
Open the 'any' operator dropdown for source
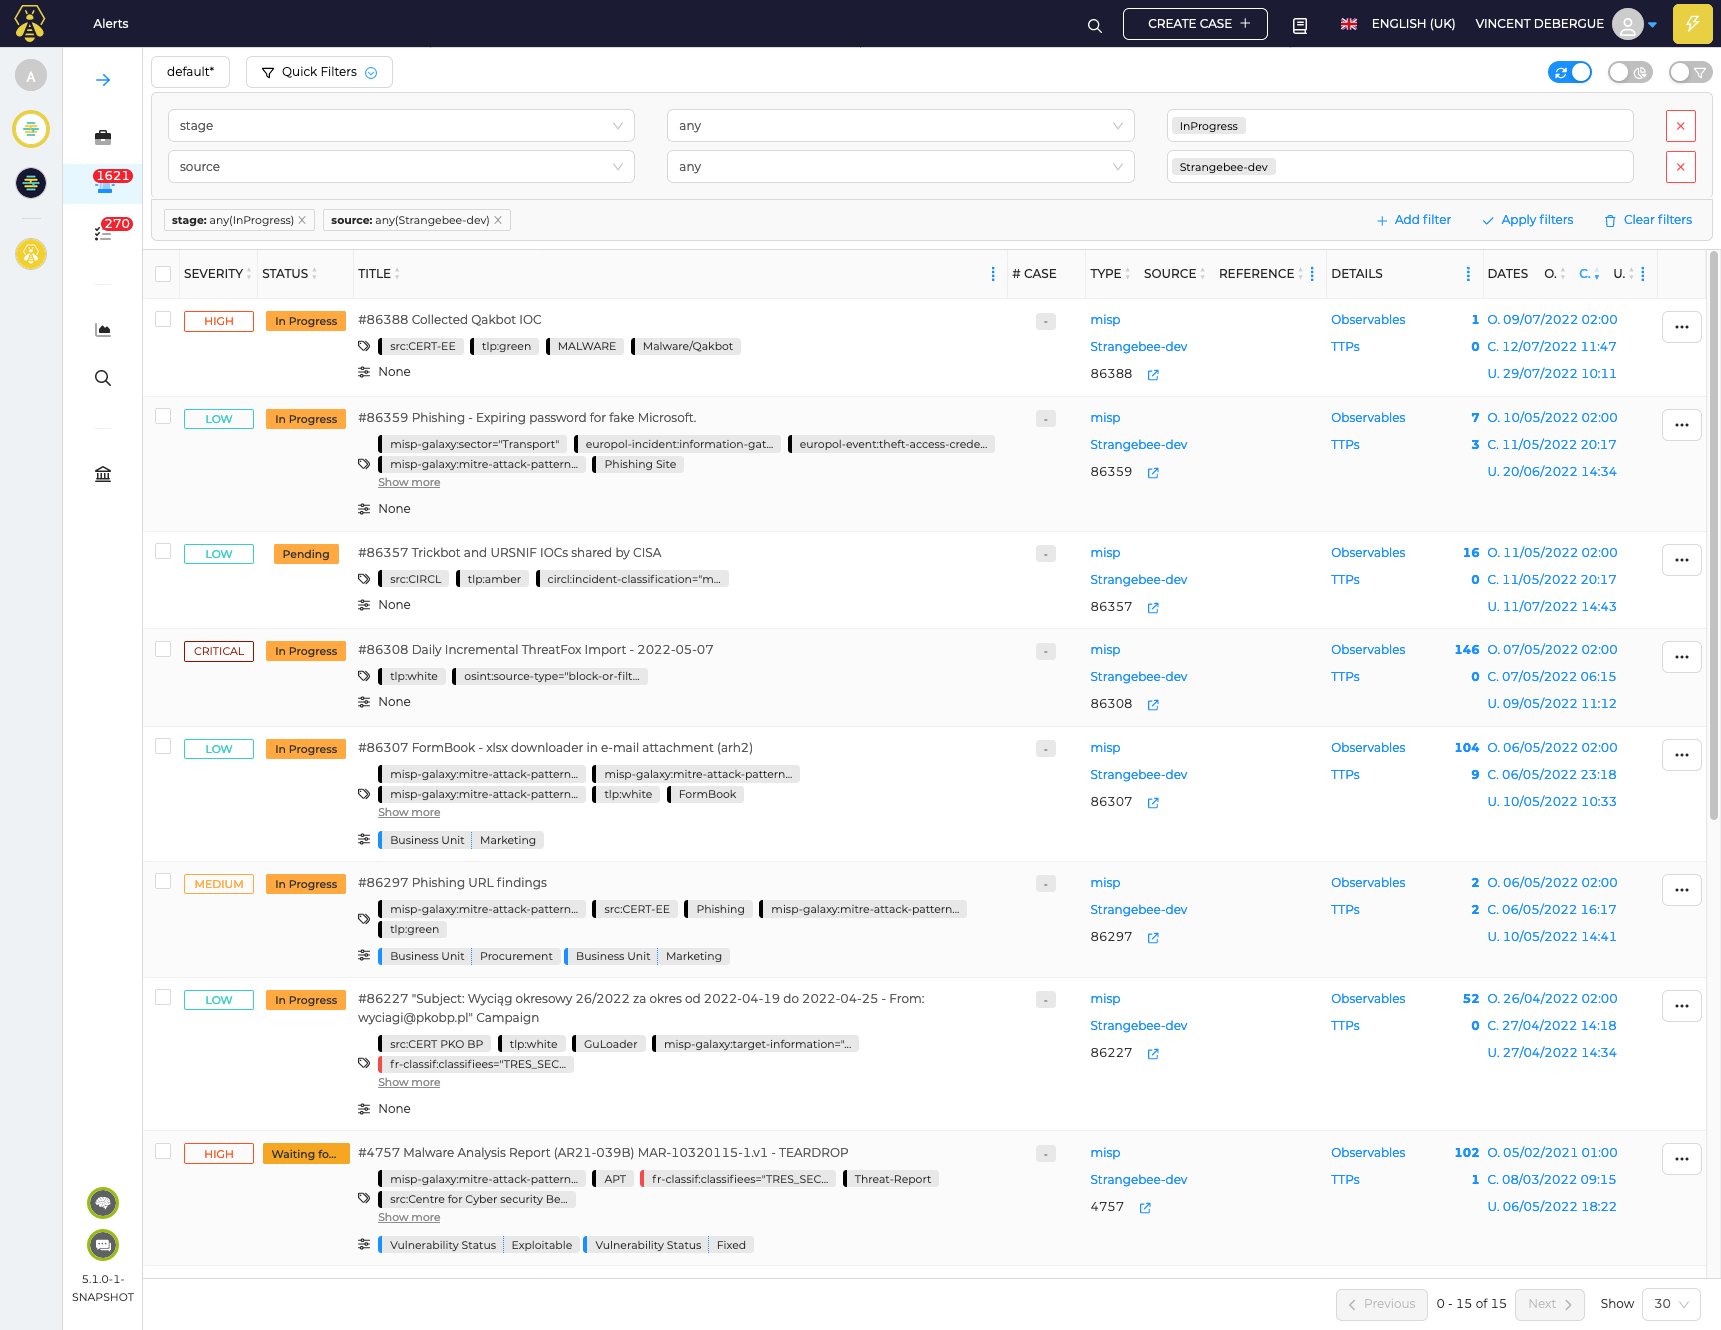coord(900,167)
